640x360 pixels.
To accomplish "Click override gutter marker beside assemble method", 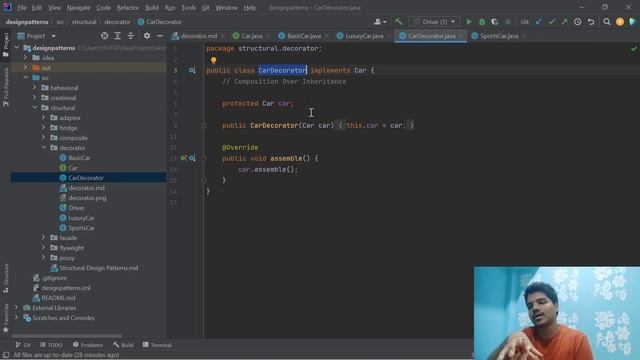I will 183,158.
